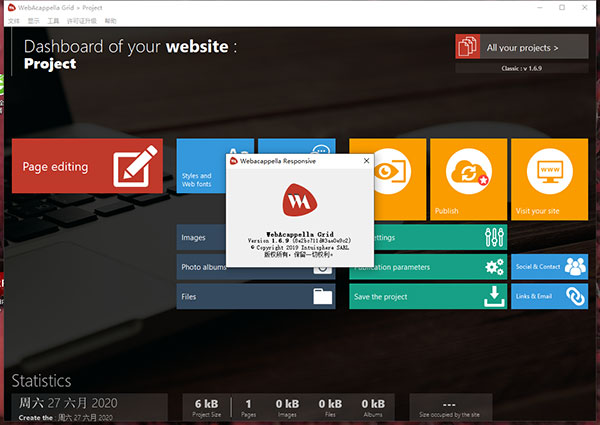Click the WebAcappella Grid name in dialog
The width and height of the screenshot is (600, 425).
(300, 234)
